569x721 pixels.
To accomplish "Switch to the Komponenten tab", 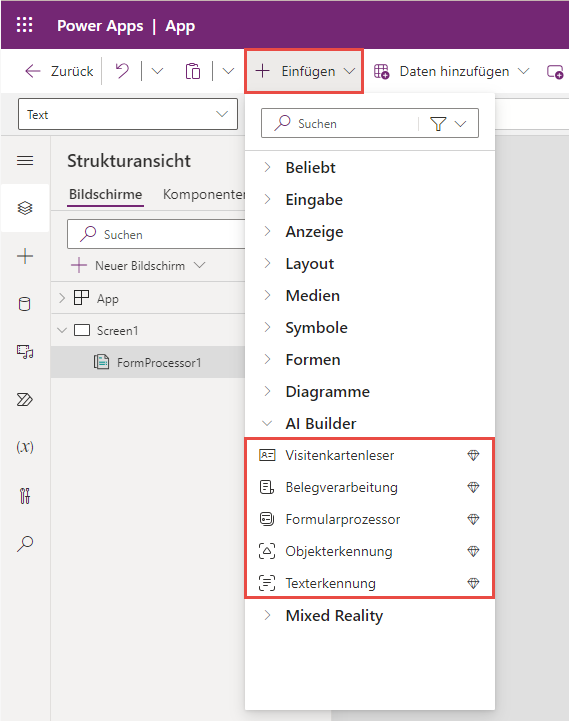I will point(204,195).
